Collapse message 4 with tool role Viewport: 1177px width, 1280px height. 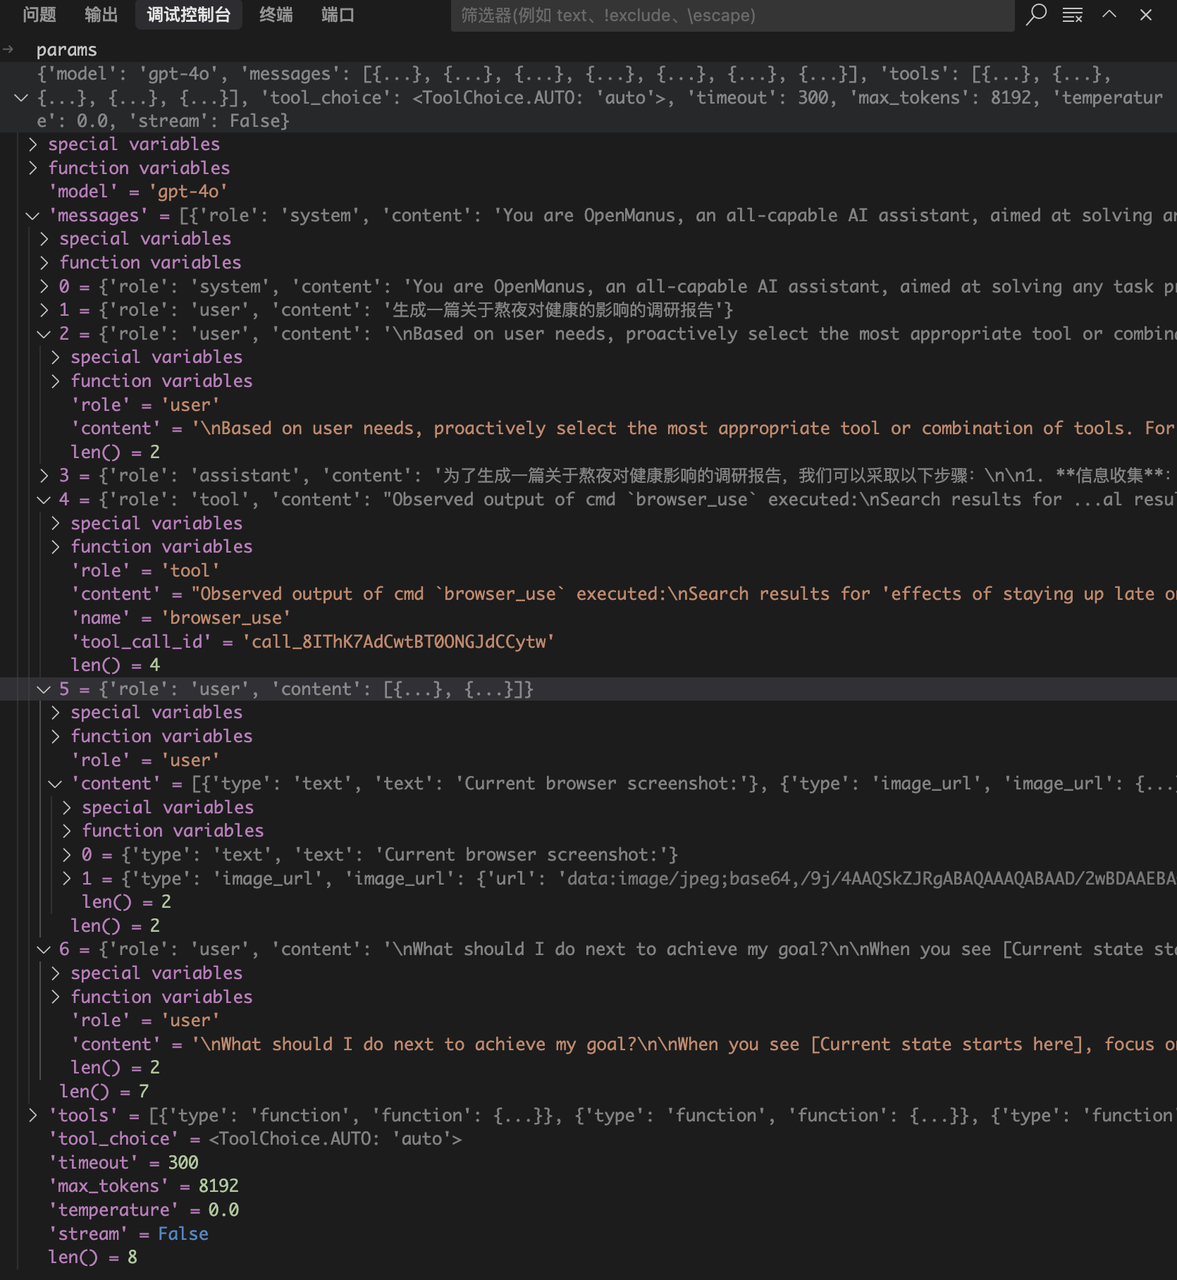point(44,500)
